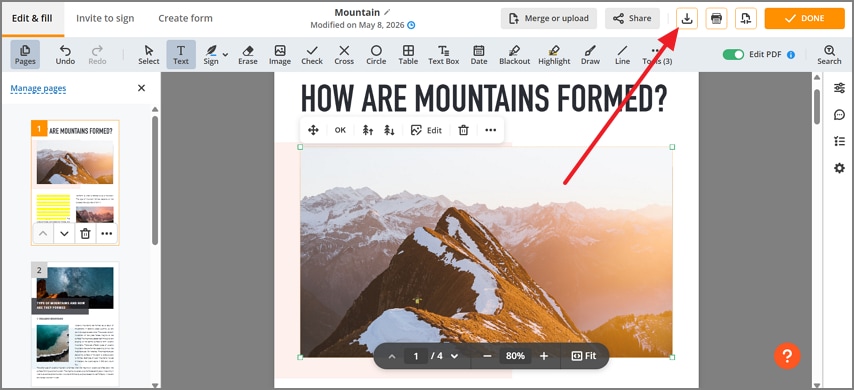The image size is (854, 390).
Task: Select the Erase tool
Action: tap(248, 54)
